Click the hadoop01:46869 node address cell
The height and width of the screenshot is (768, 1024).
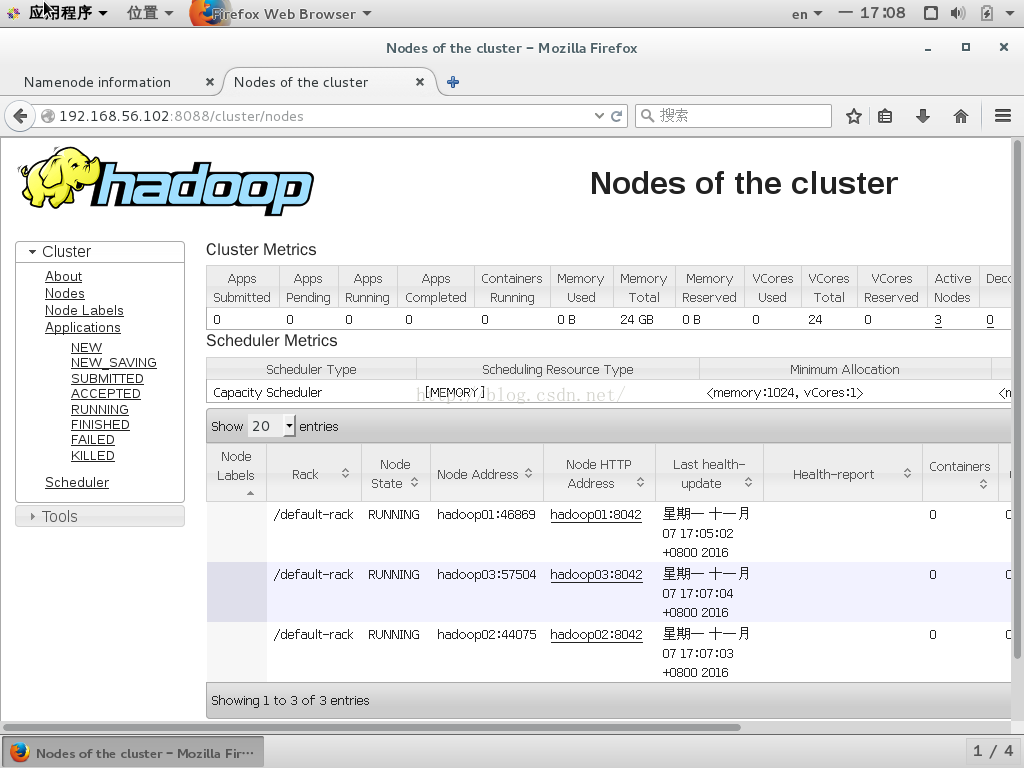click(x=487, y=515)
